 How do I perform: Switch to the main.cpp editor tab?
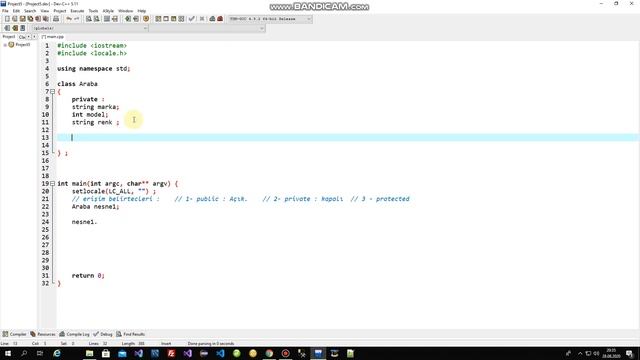[x=53, y=37]
